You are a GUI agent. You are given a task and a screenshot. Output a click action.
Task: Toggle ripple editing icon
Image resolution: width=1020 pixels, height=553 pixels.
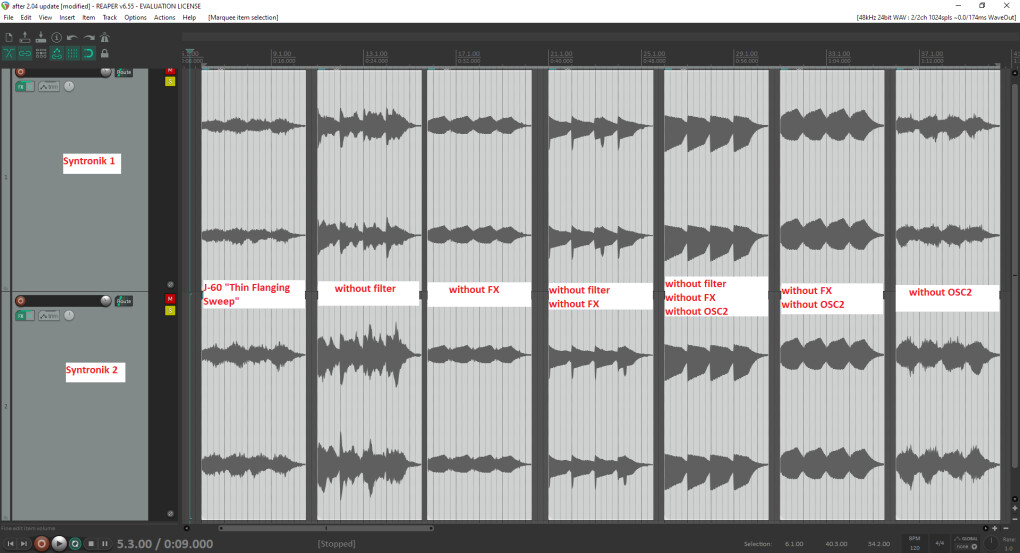point(41,53)
